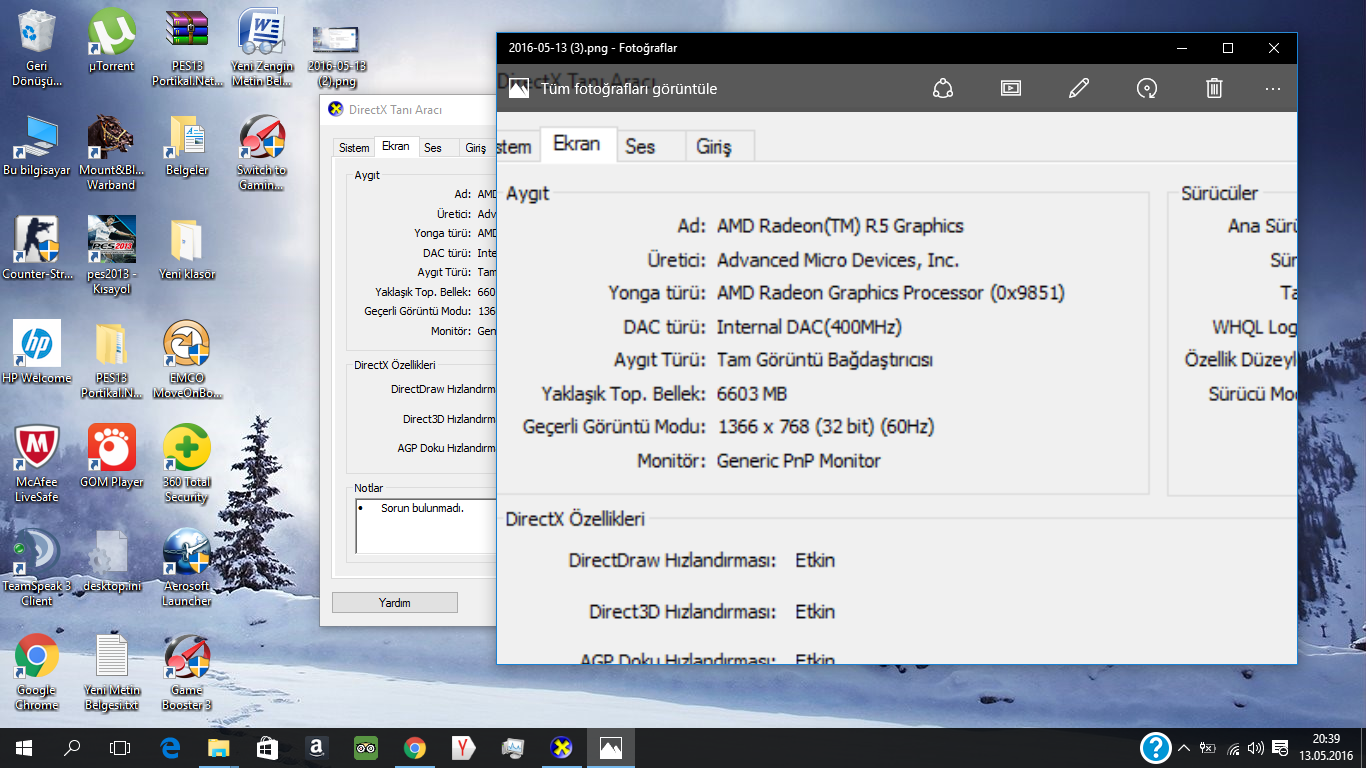Switch to Photos app taskbar button
Viewport: 1366px width, 768px height.
coord(611,747)
